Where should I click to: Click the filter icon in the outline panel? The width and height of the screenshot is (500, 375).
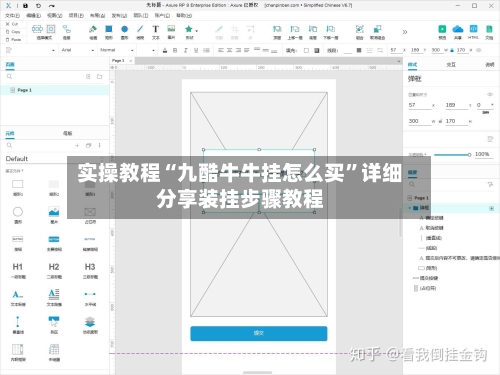[490, 184]
